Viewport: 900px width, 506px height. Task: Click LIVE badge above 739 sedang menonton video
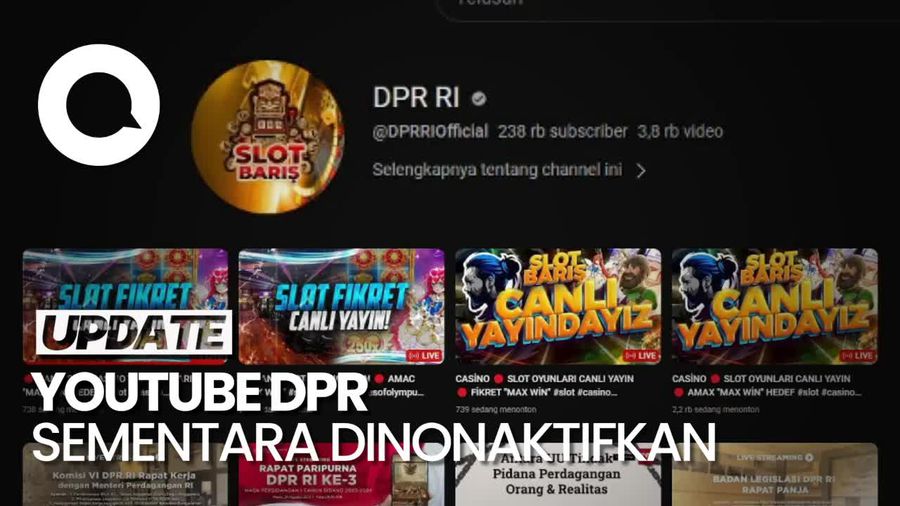641,356
